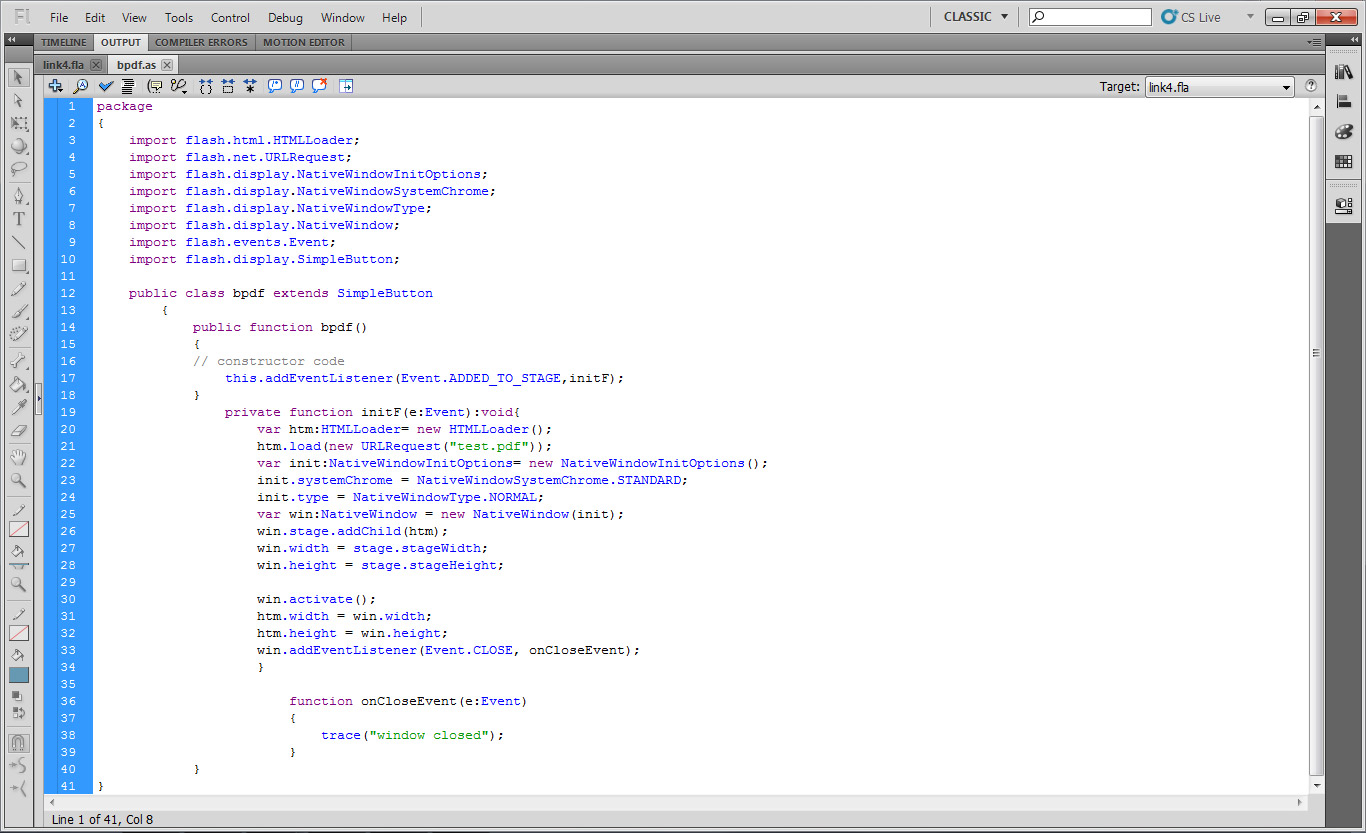Open the Color palette panel icon
The width and height of the screenshot is (1366, 833).
[x=1344, y=132]
